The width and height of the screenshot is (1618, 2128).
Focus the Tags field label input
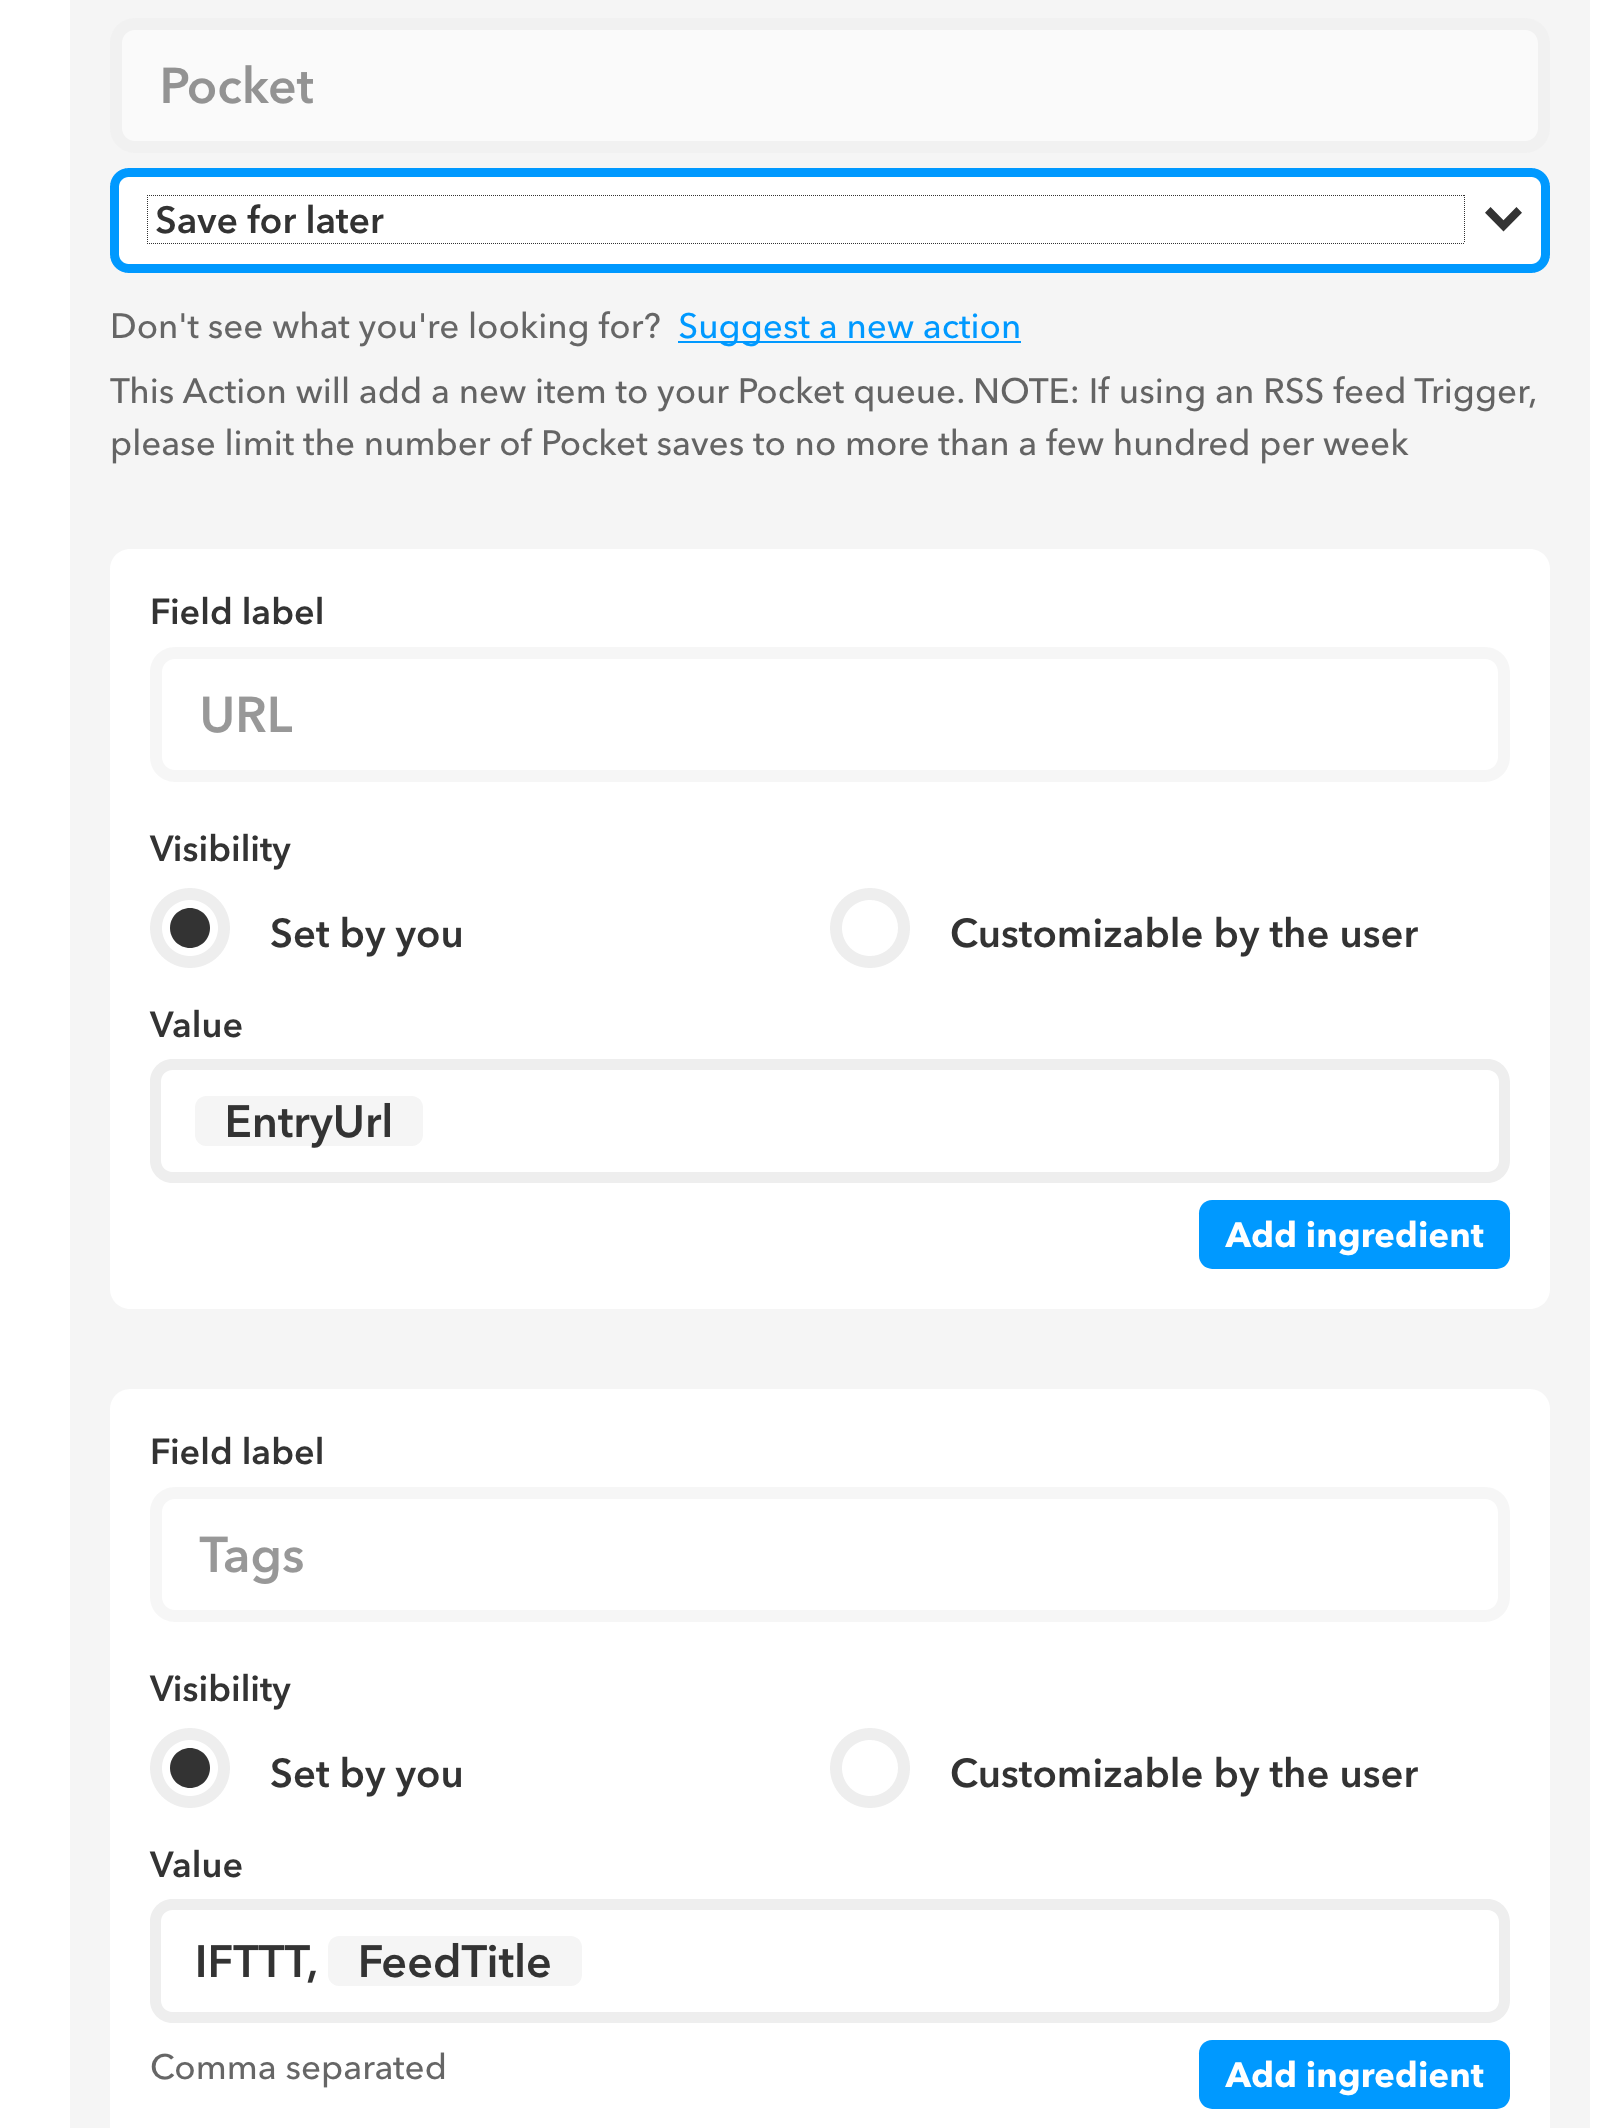click(x=829, y=1555)
